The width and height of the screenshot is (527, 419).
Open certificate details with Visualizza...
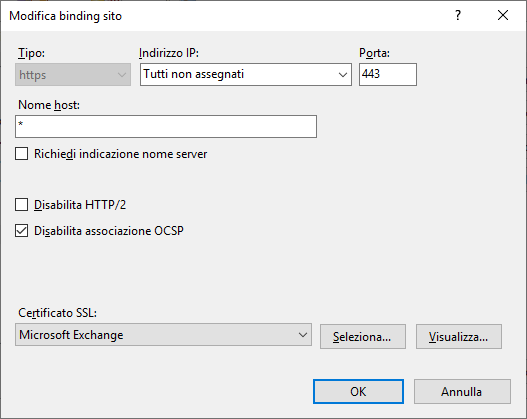click(x=459, y=336)
